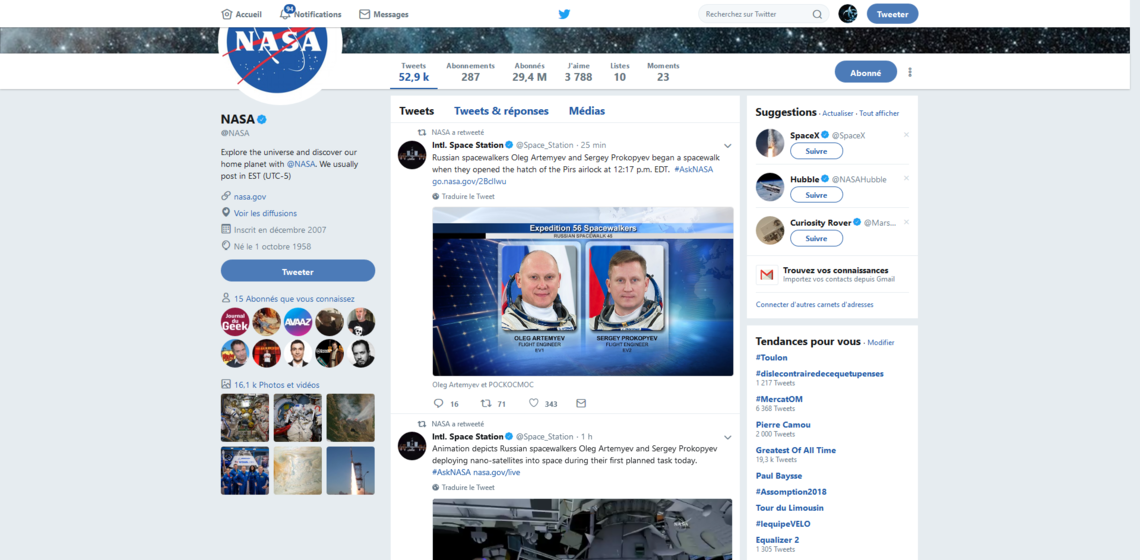Dismiss the SpaceX suggestion
This screenshot has height=560, width=1140.
point(906,135)
